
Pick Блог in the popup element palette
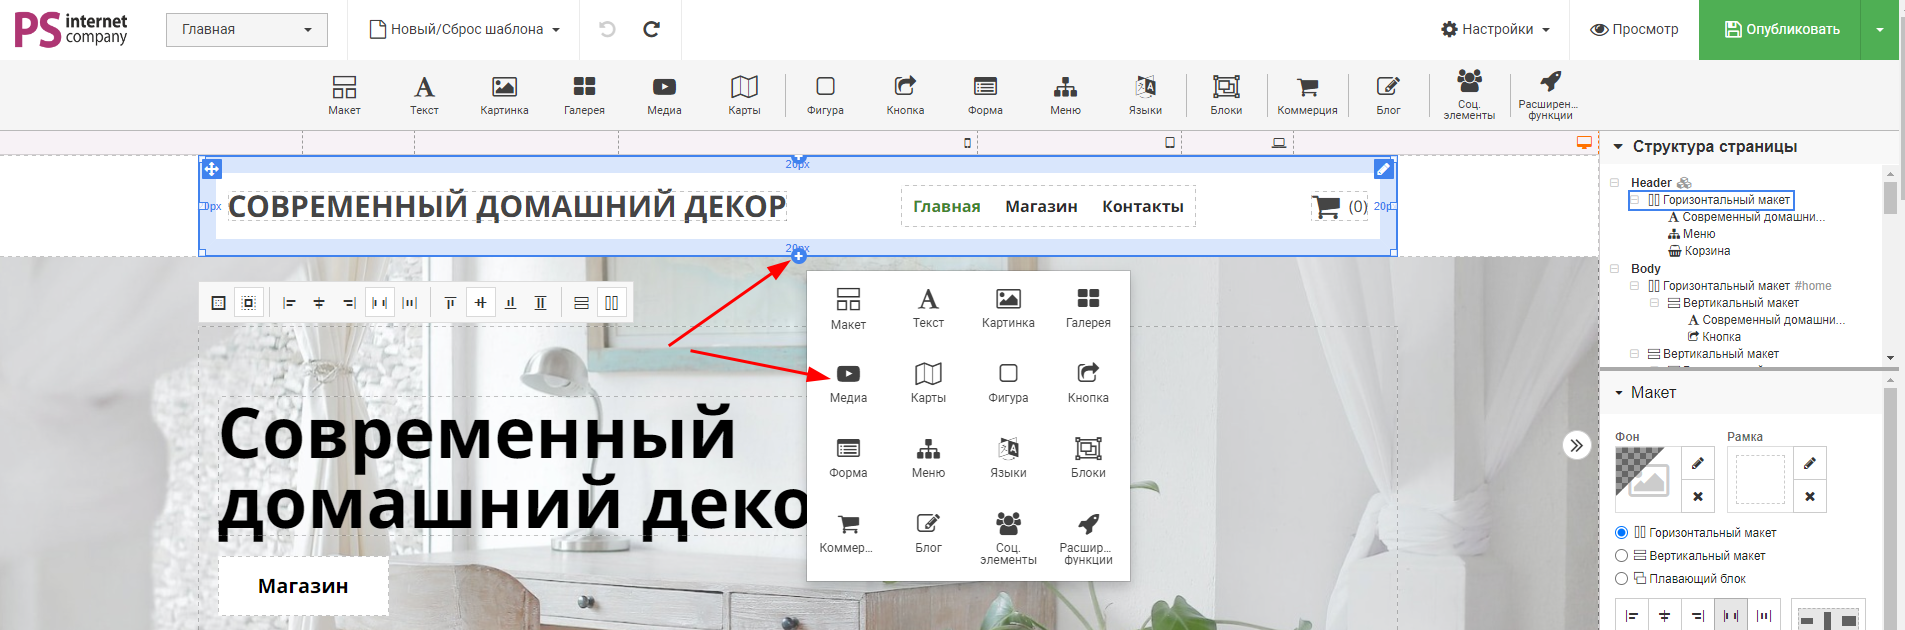click(928, 534)
